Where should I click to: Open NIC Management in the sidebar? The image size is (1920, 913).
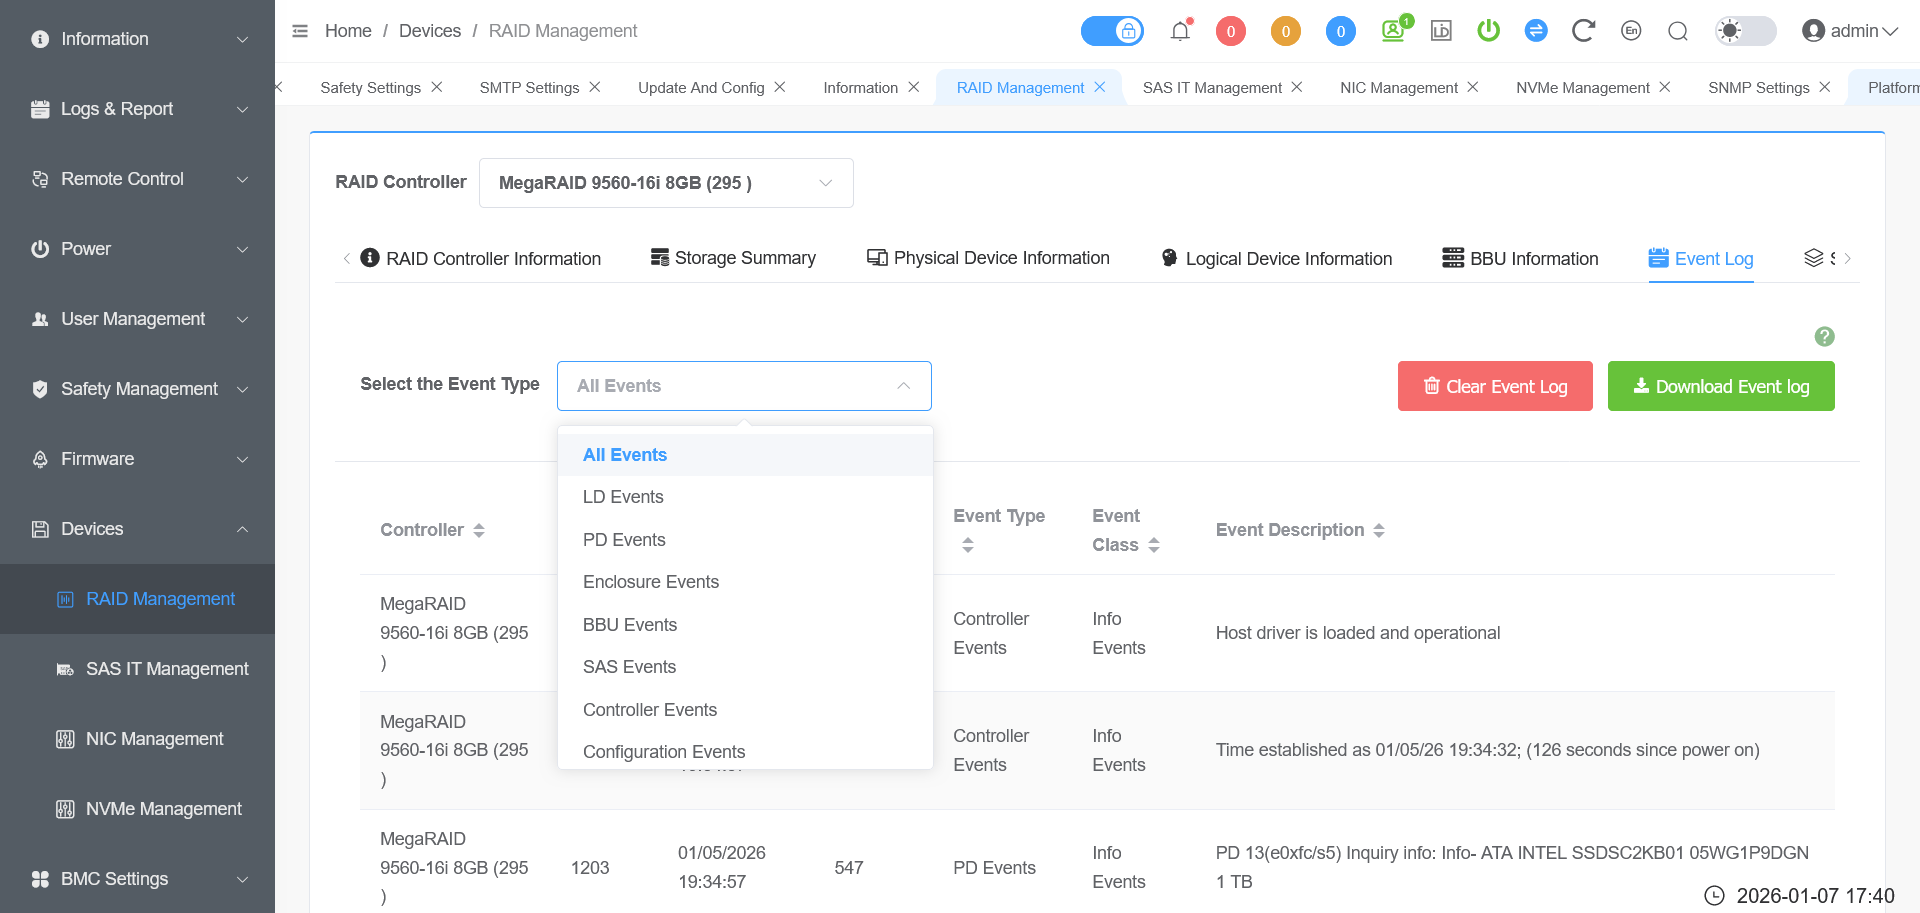(x=154, y=739)
